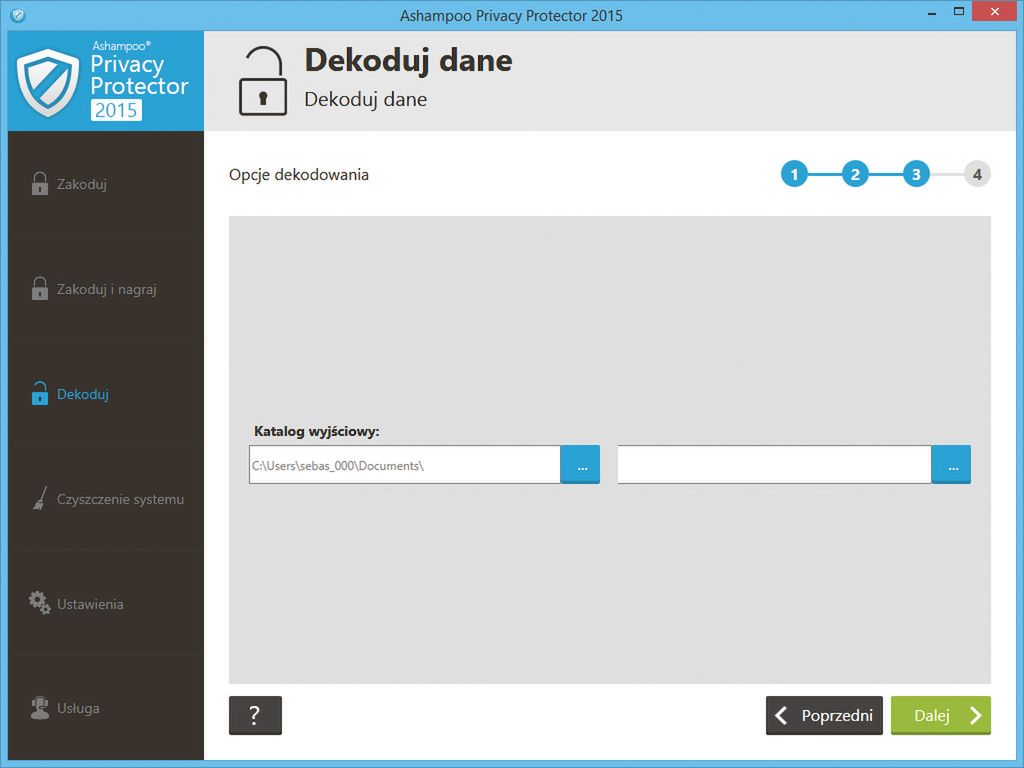1024x768 pixels.
Task: Browse for output folder next to Documents path
Action: pyautogui.click(x=581, y=465)
